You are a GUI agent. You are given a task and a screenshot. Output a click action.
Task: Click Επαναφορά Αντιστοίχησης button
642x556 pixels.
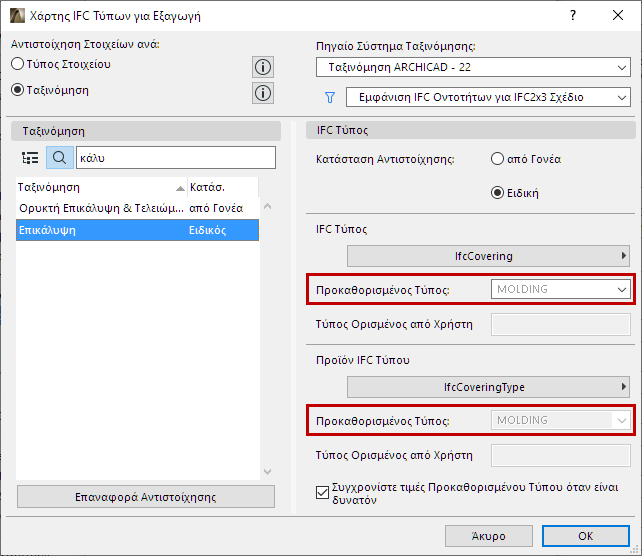pyautogui.click(x=146, y=497)
